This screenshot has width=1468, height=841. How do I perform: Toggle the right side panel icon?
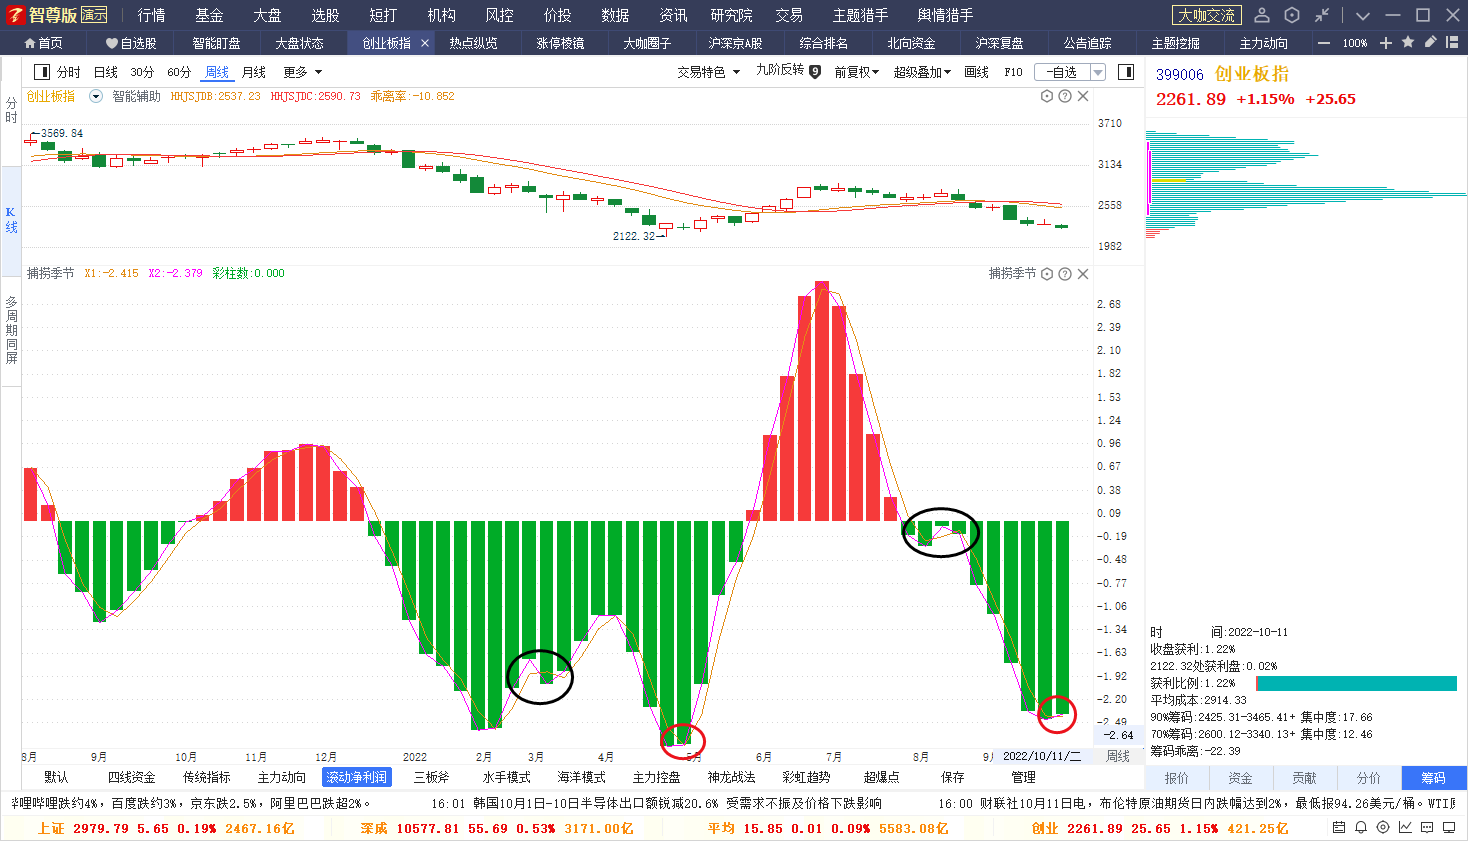tap(1126, 72)
